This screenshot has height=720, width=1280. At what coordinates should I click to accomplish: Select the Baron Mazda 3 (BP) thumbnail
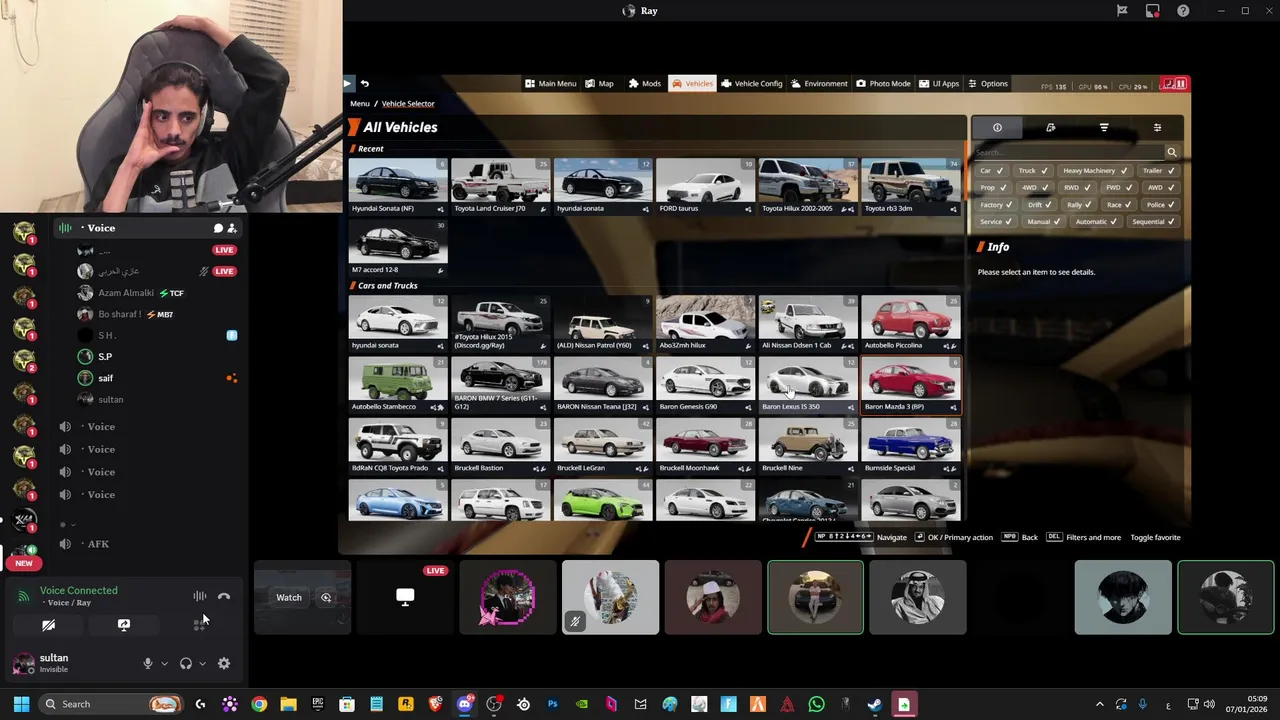[910, 385]
